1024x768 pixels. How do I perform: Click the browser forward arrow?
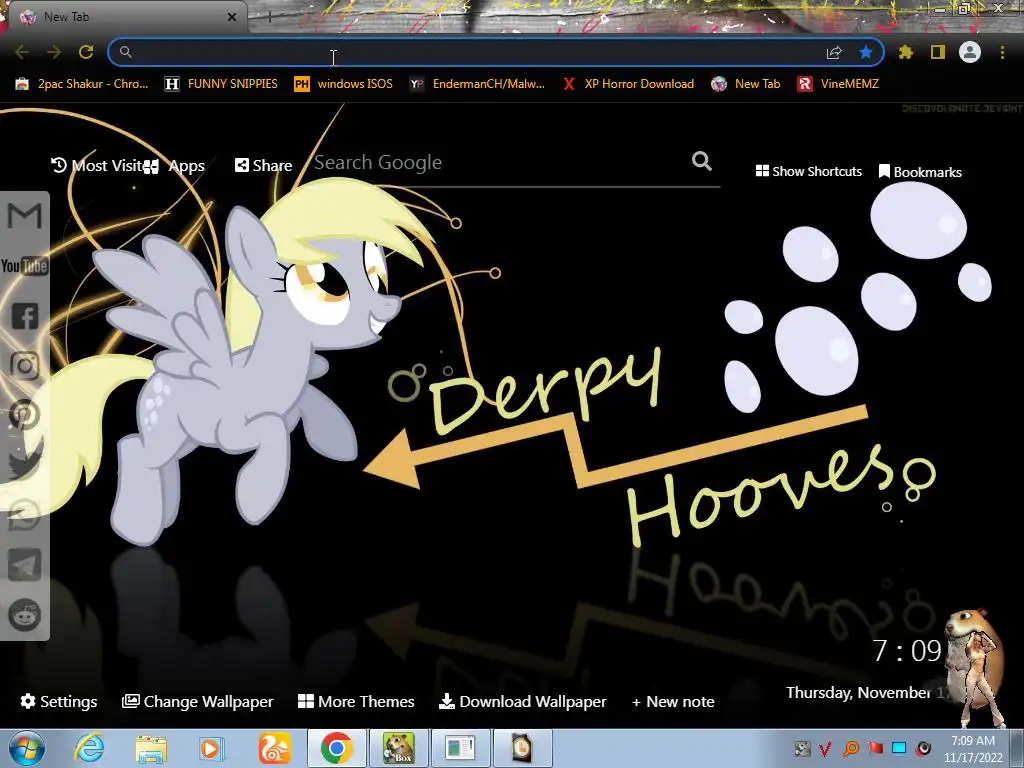click(x=54, y=52)
